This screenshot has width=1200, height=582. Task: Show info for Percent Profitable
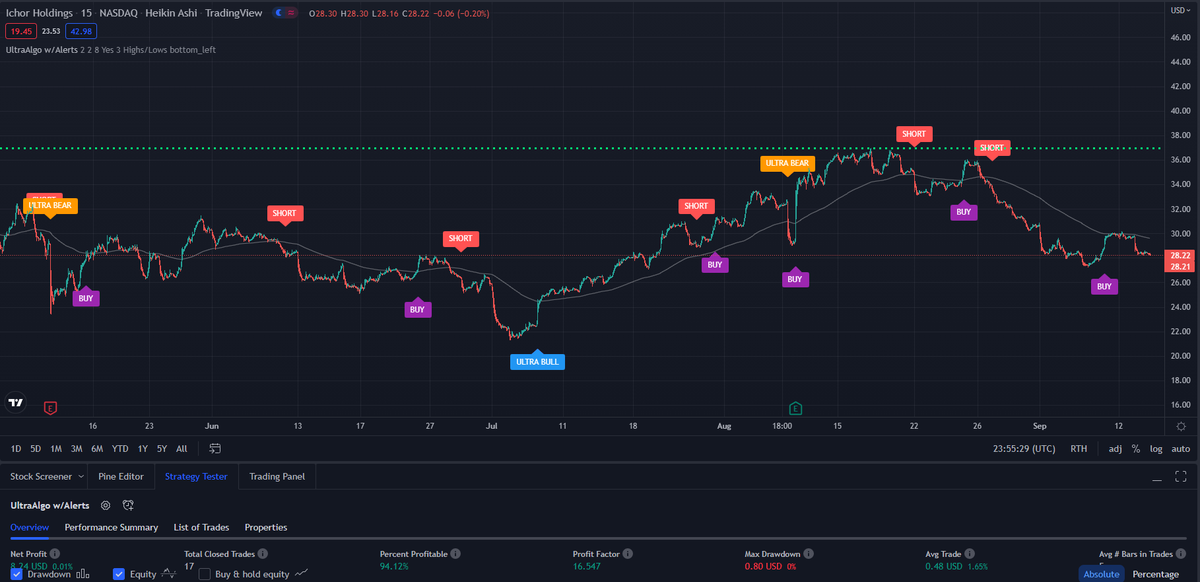coord(455,553)
